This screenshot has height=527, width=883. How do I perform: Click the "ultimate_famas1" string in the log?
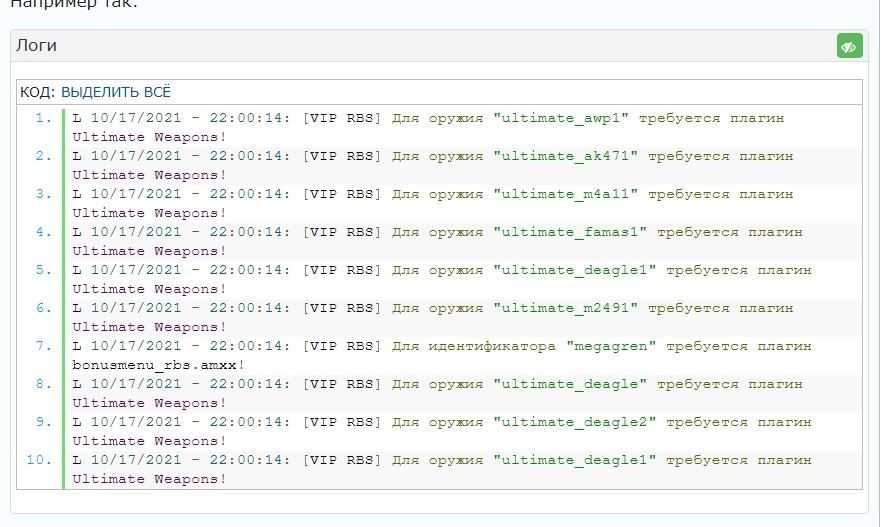click(570, 232)
